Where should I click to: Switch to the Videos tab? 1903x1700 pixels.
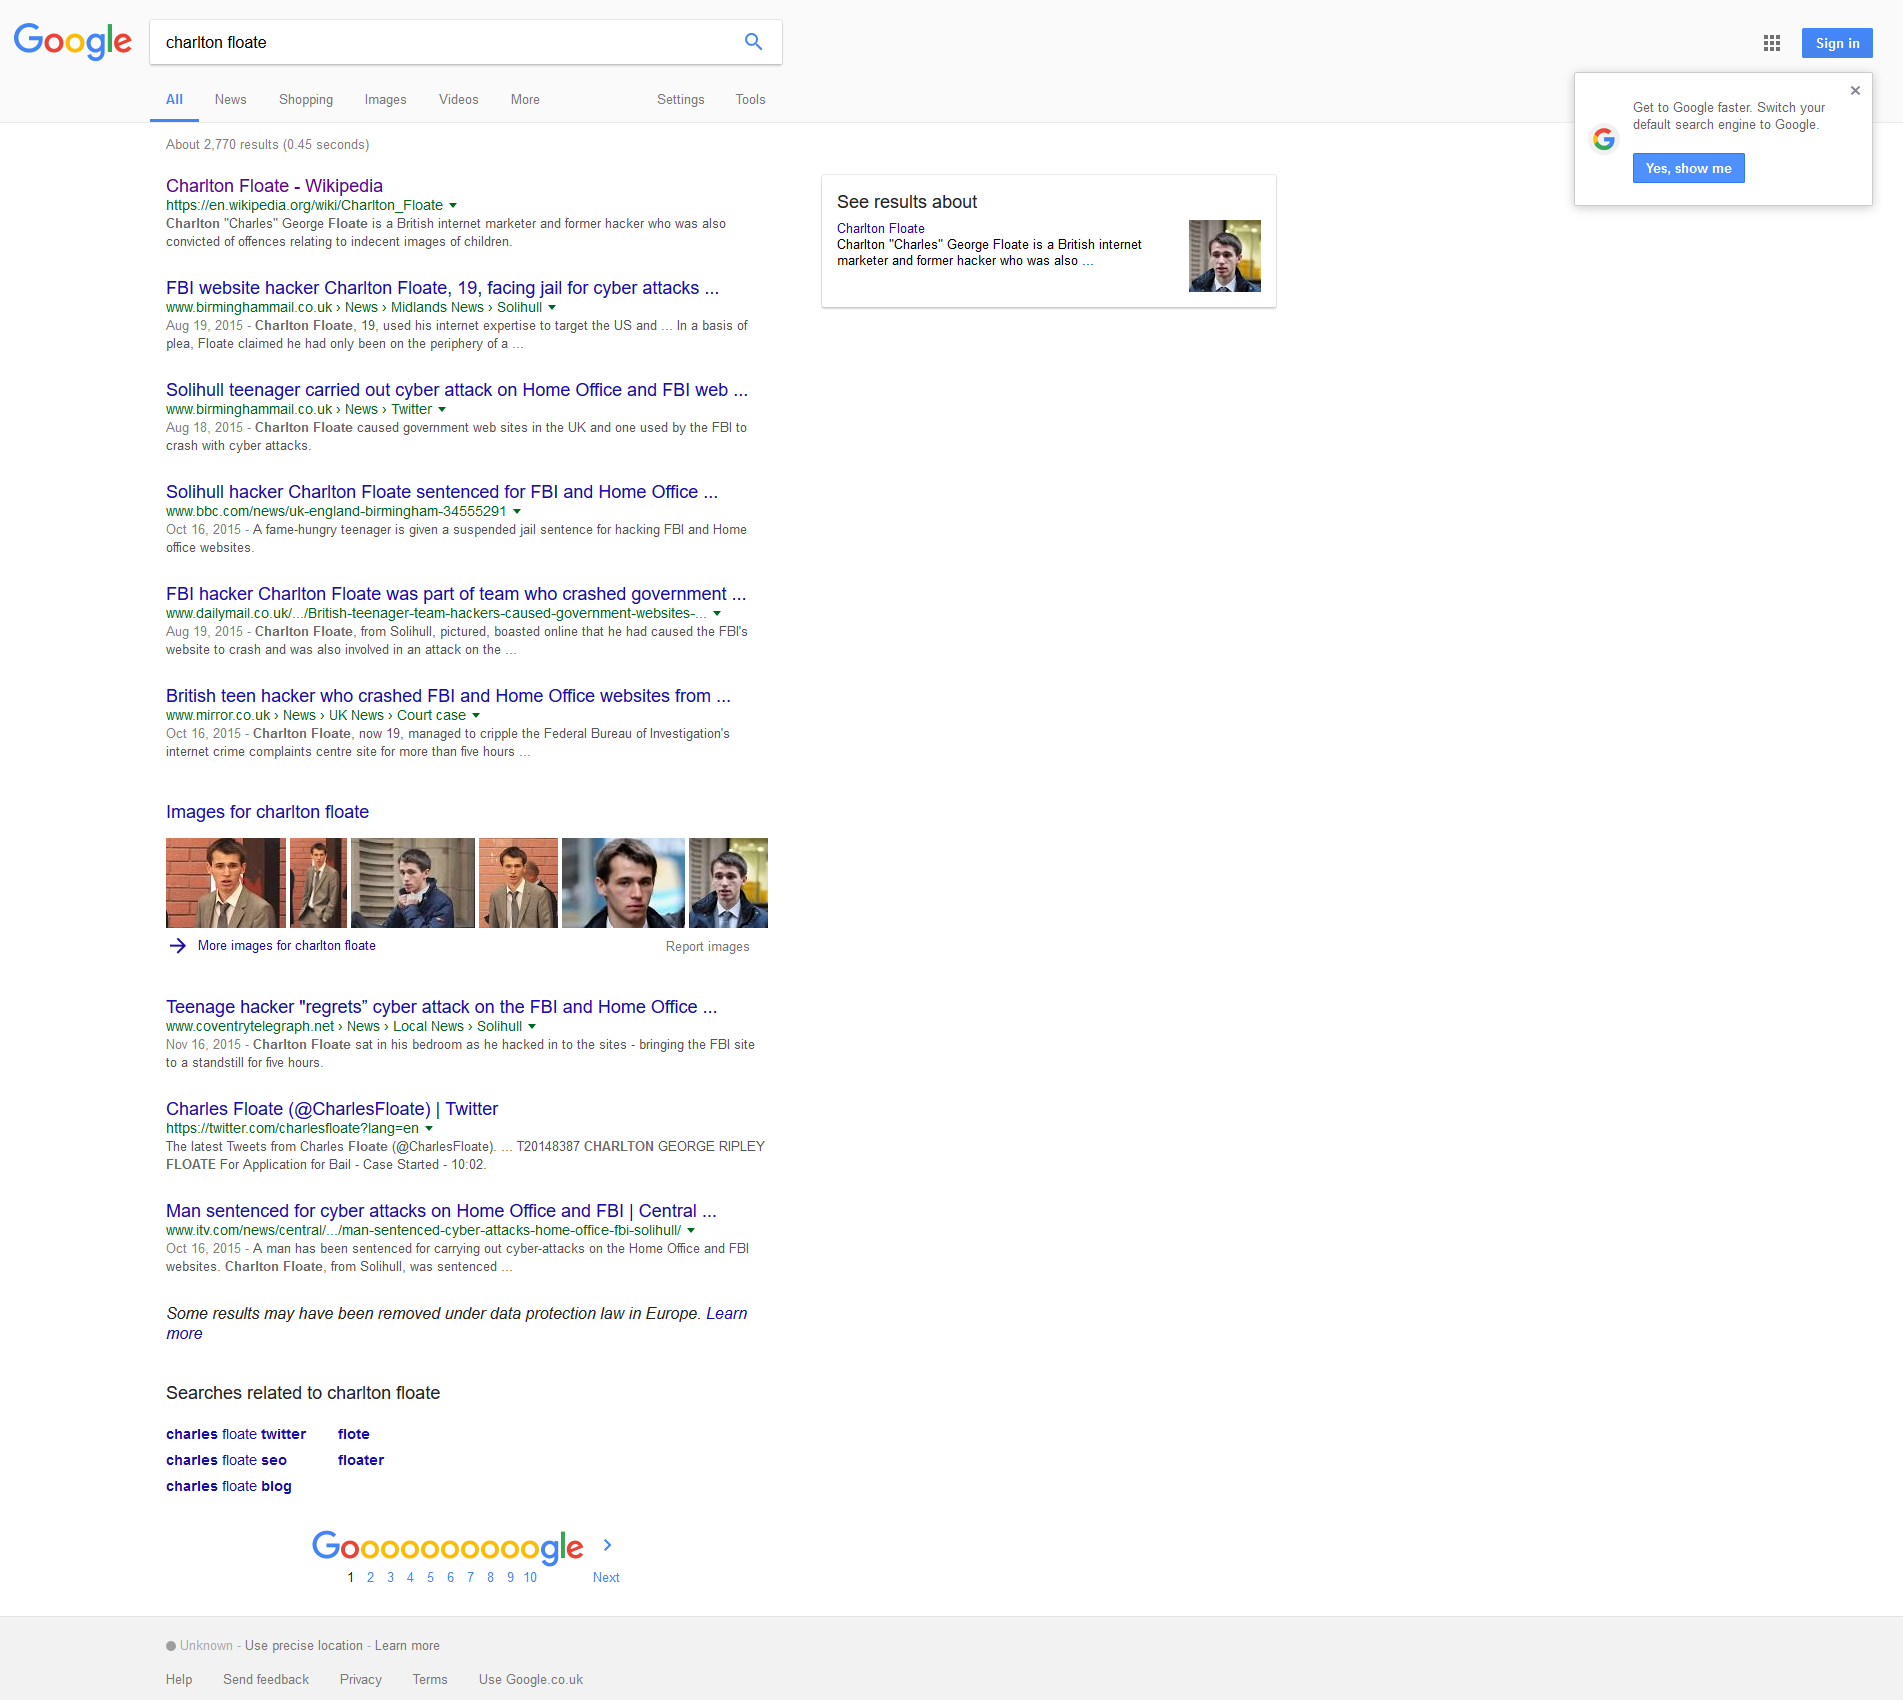coord(458,99)
